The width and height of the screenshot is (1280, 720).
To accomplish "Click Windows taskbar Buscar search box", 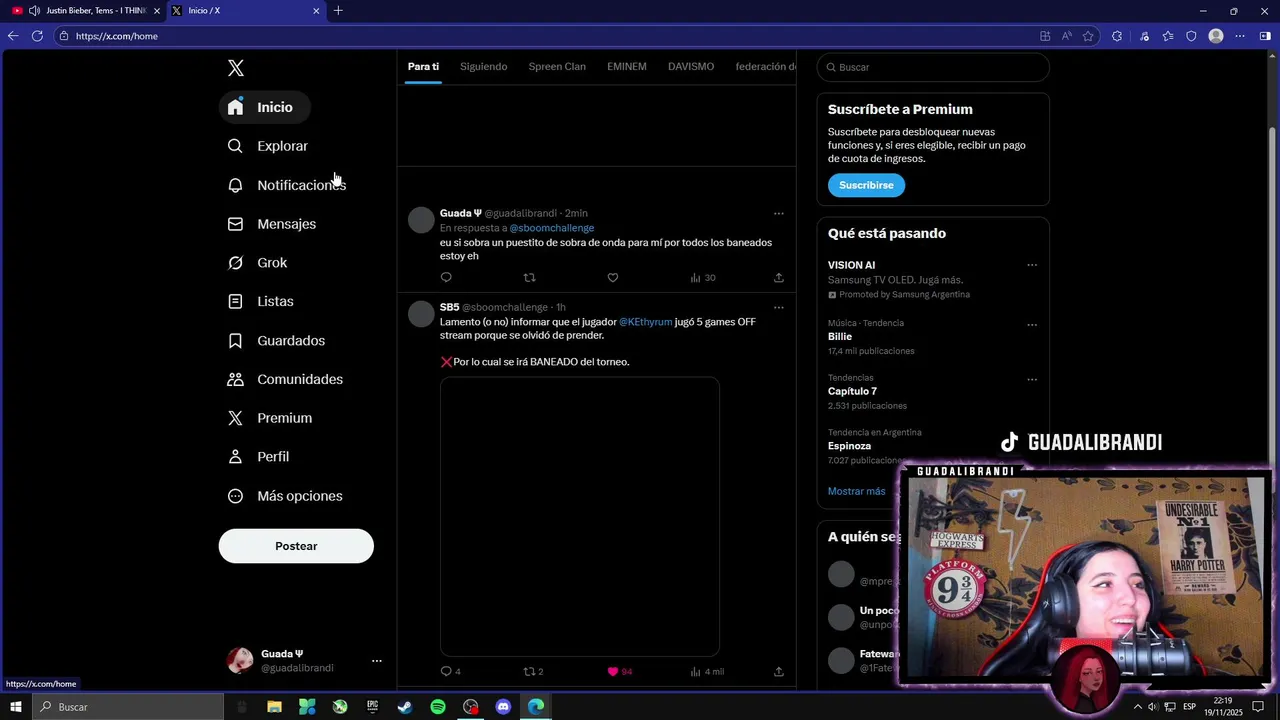I will [128, 707].
